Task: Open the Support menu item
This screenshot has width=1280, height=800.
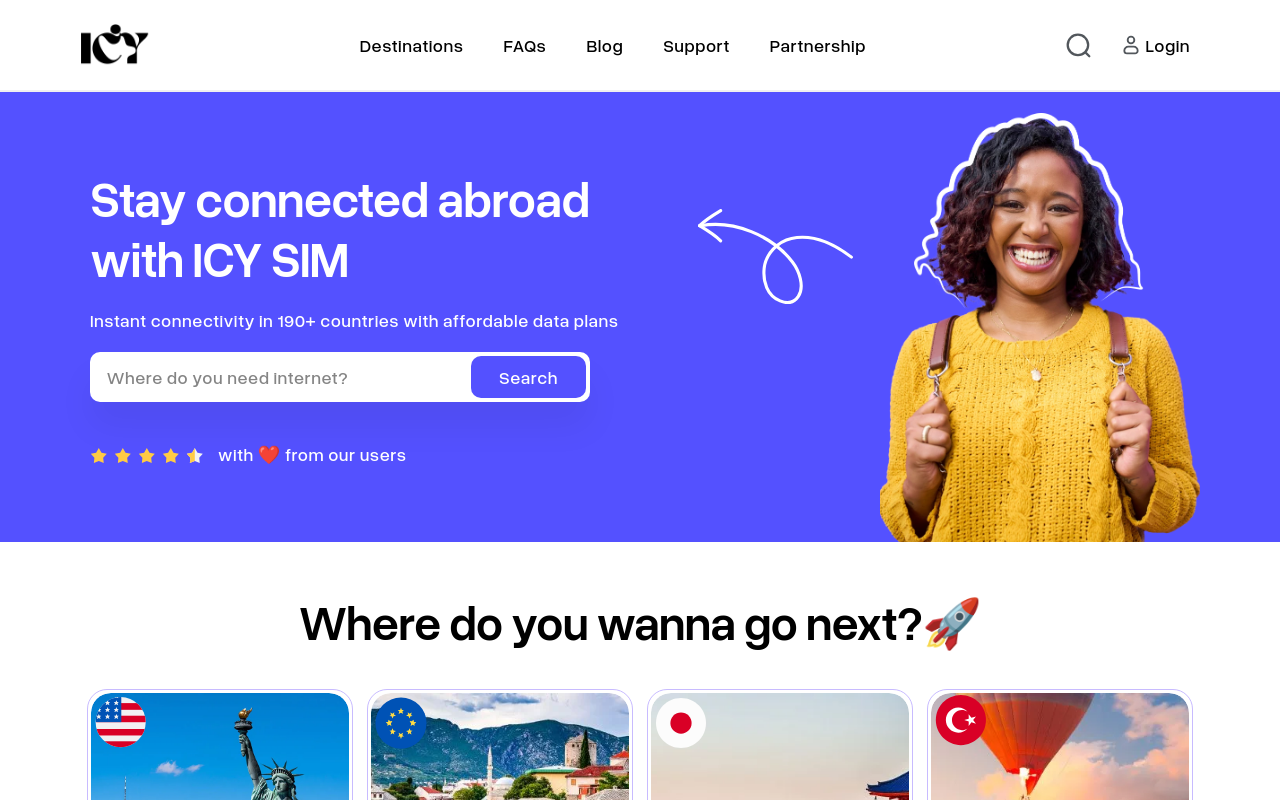Action: (x=696, y=46)
